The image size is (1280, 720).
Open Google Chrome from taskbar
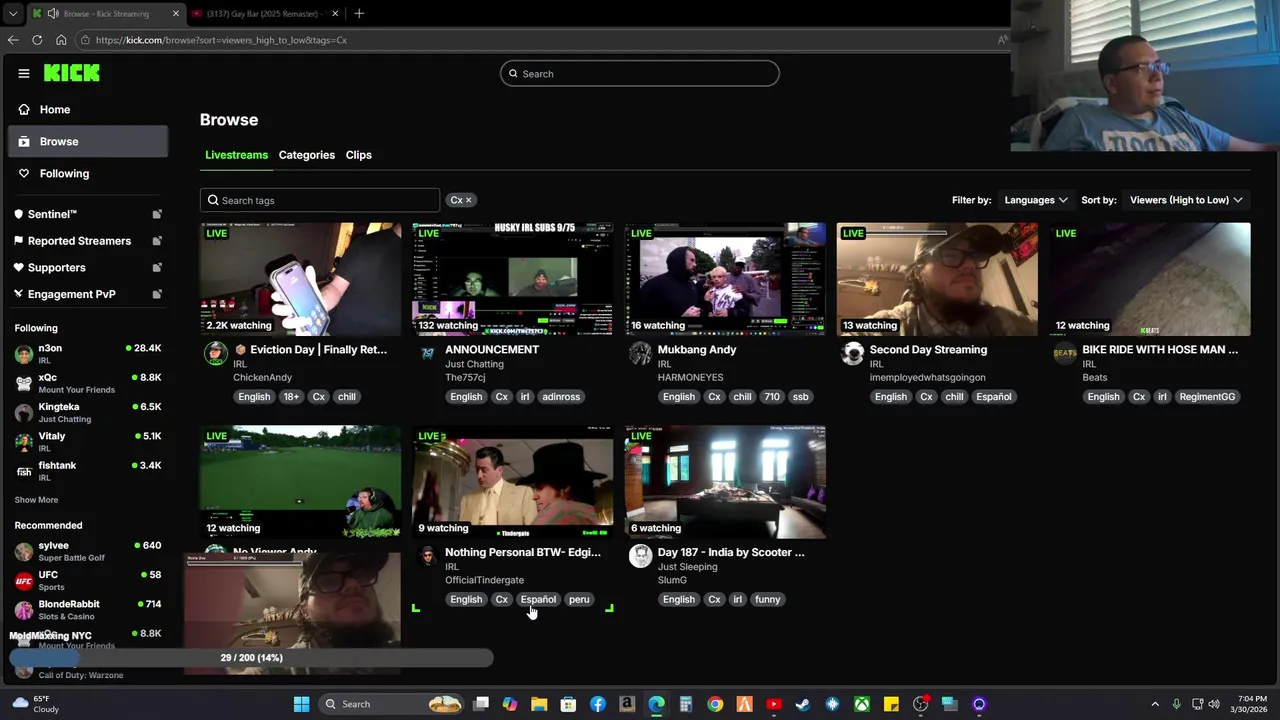[x=715, y=704]
